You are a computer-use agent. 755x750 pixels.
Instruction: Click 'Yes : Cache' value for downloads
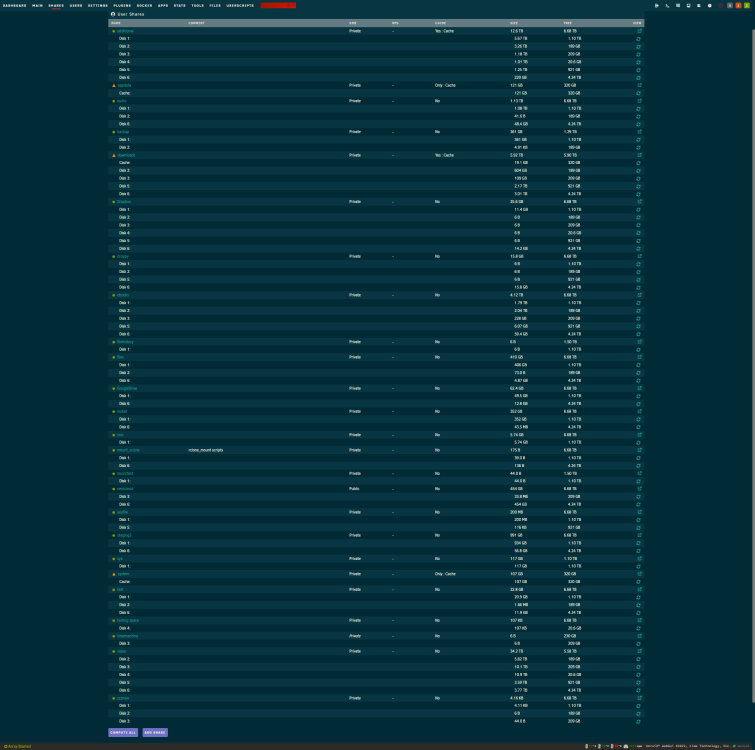pos(444,155)
